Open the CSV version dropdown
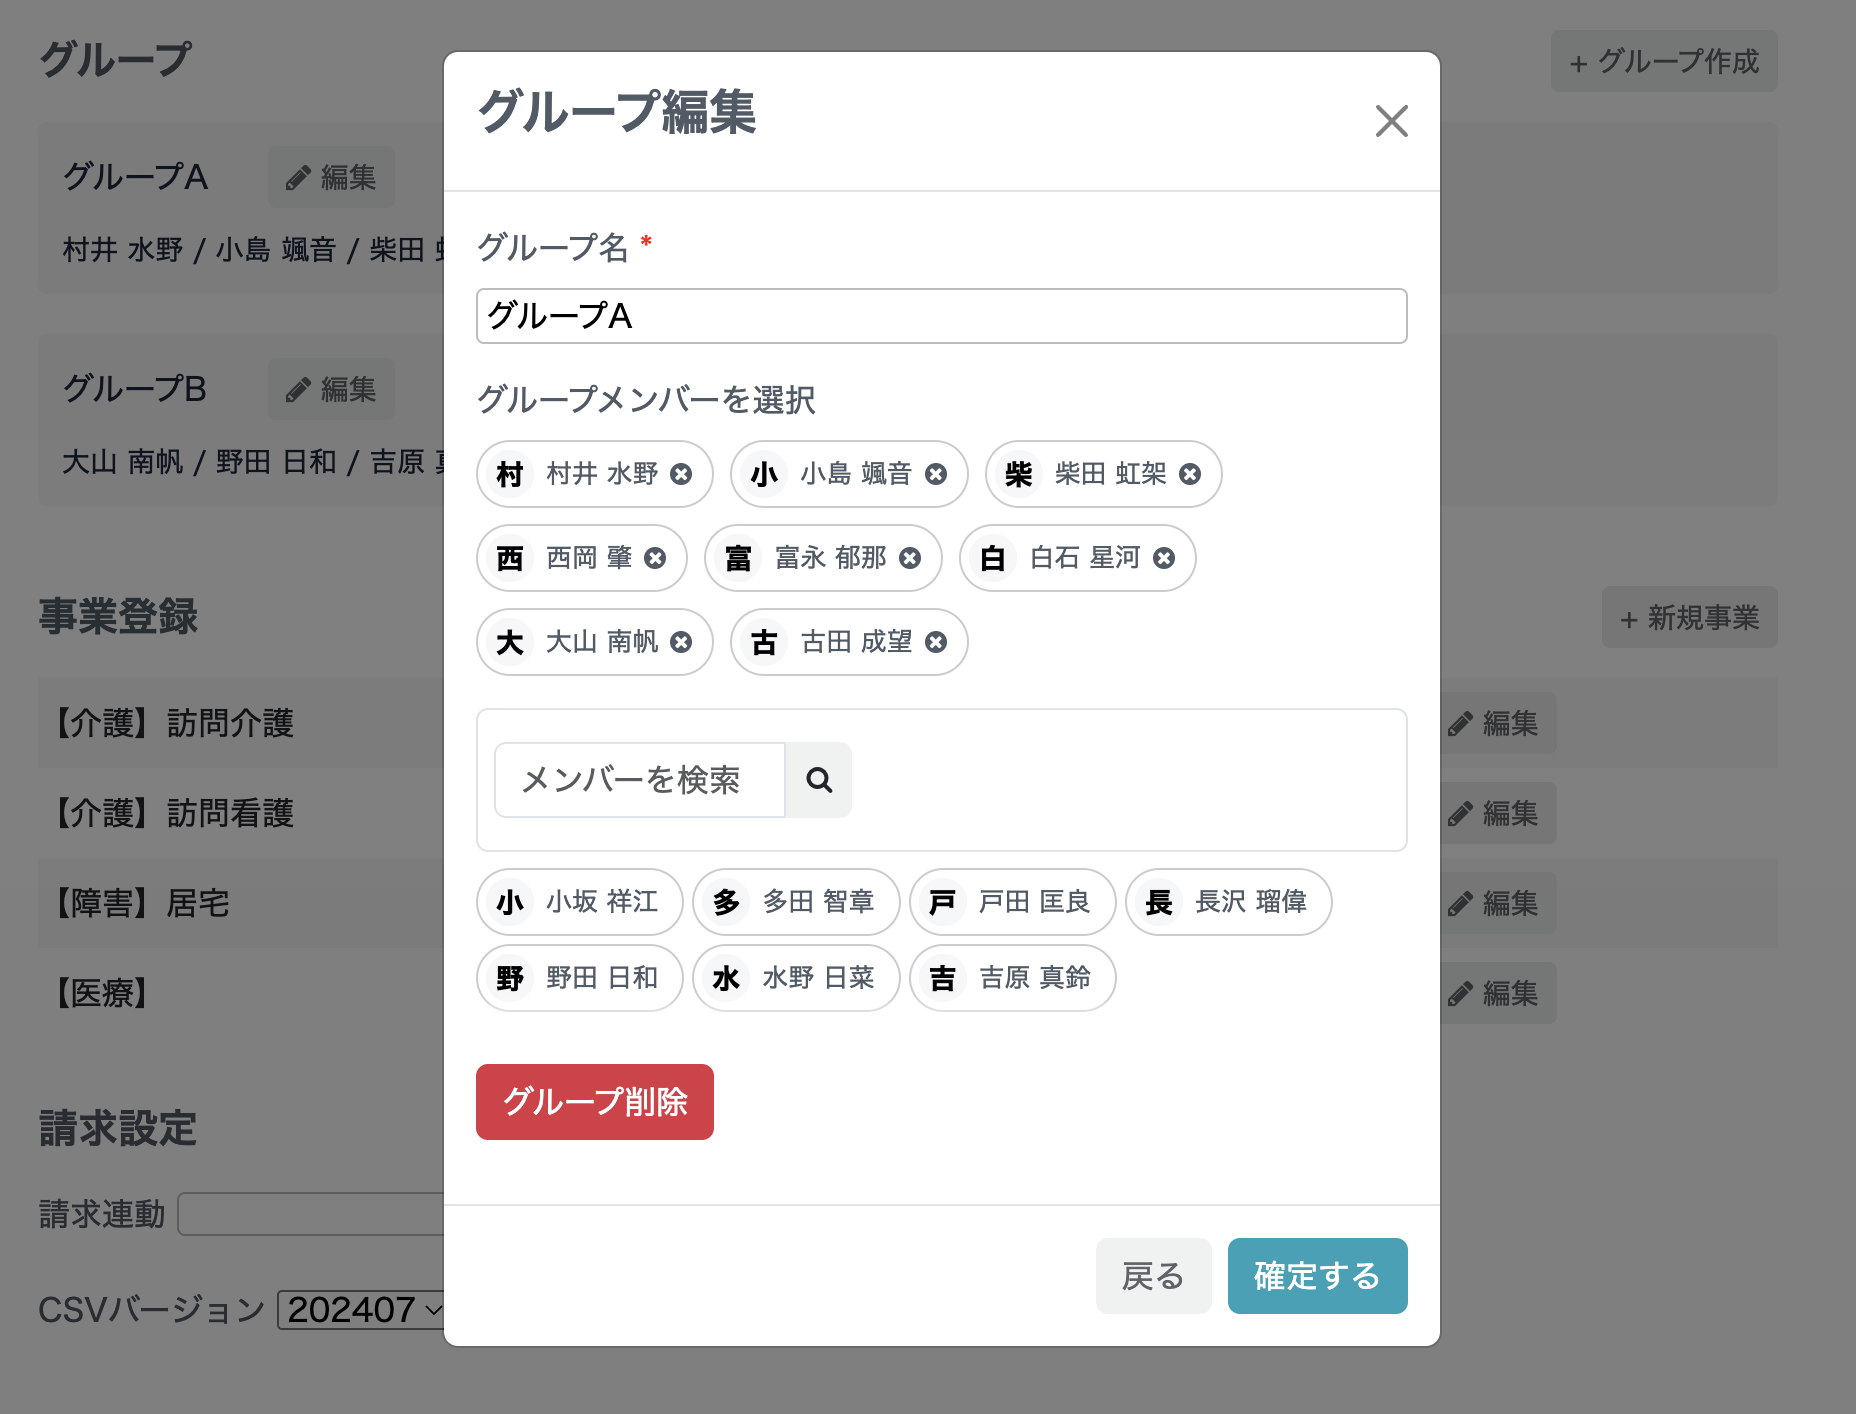Image resolution: width=1856 pixels, height=1414 pixels. [x=362, y=1307]
